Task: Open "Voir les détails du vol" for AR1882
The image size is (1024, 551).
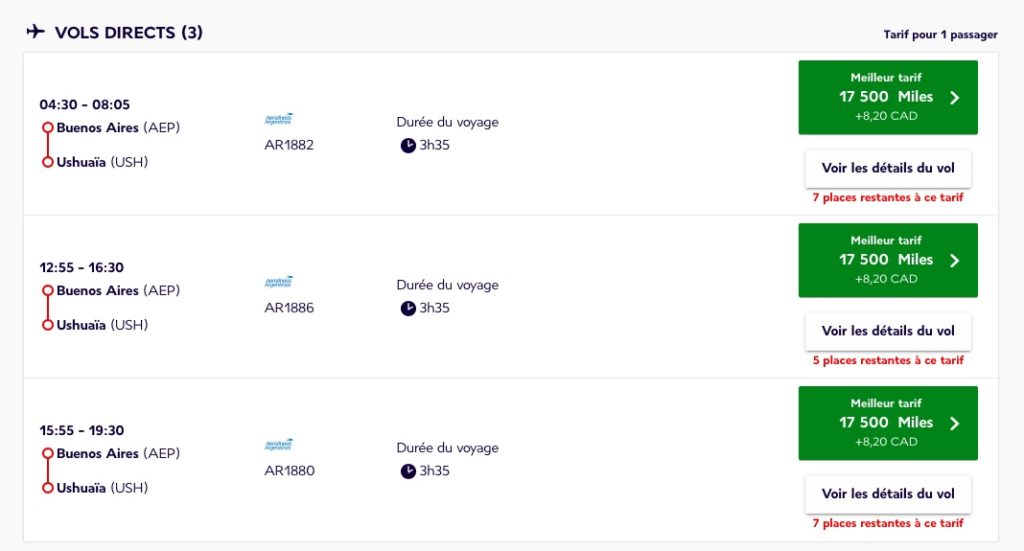Action: click(x=888, y=168)
